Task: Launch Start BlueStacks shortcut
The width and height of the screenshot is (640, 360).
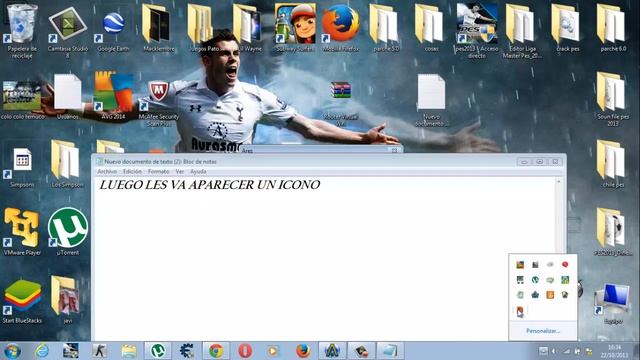Action: [x=22, y=301]
